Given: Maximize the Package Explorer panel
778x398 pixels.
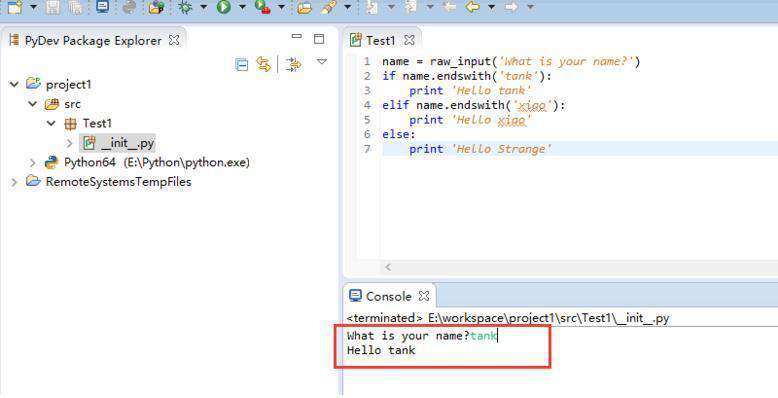Looking at the screenshot, I should click(319, 39).
